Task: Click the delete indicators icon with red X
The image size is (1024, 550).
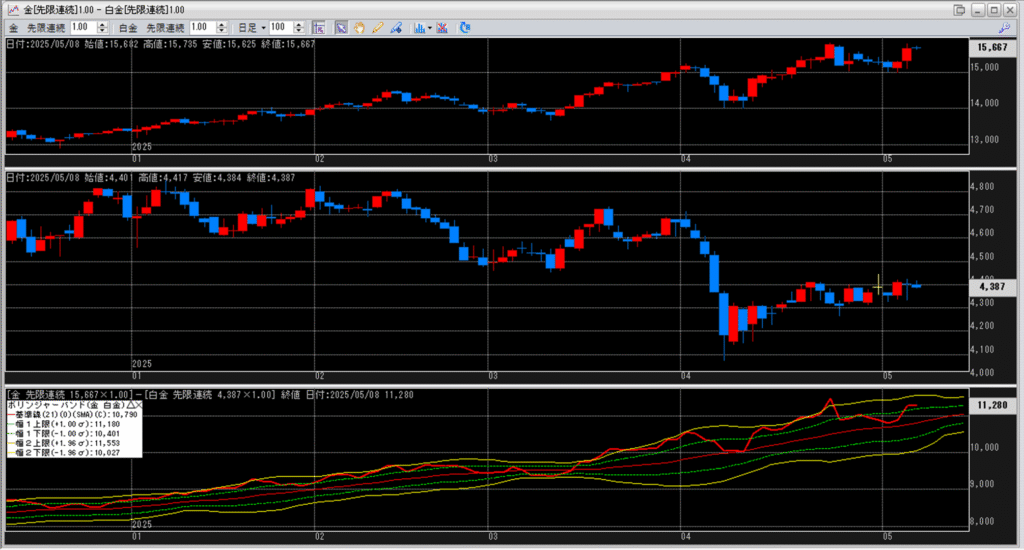Action: point(442,27)
